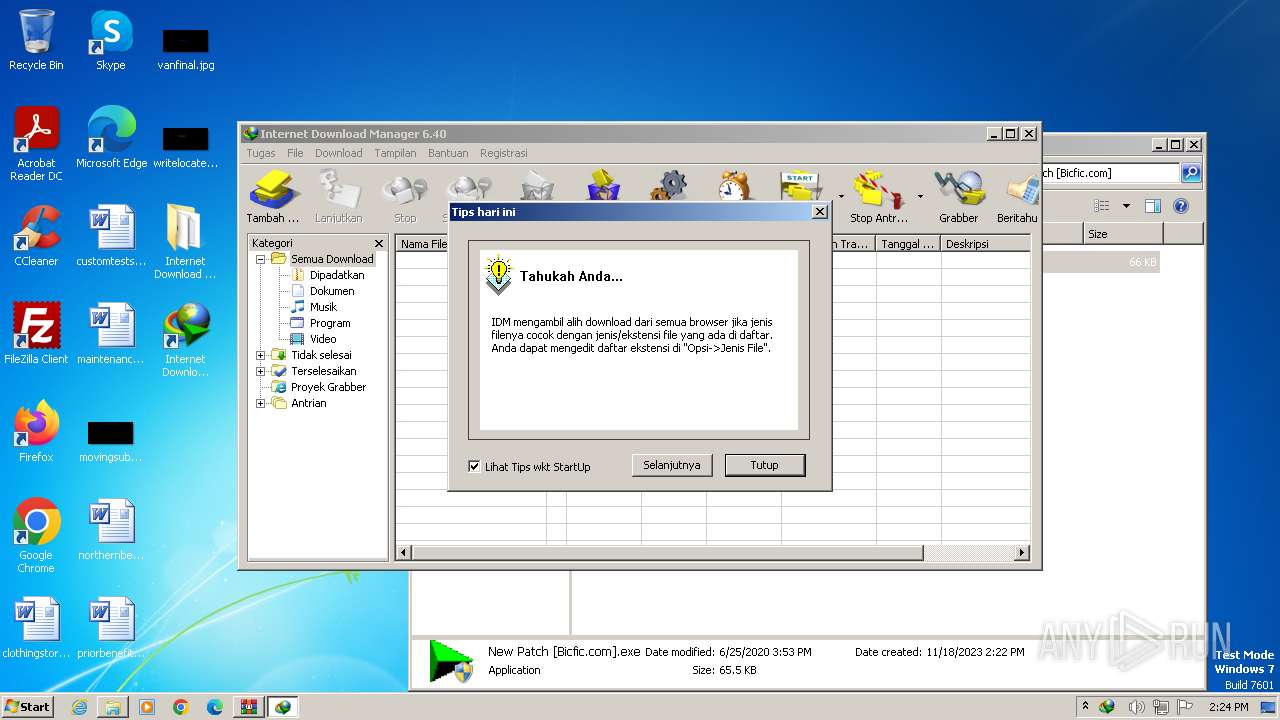
Task: Open the Tugas menu
Action: 261,153
